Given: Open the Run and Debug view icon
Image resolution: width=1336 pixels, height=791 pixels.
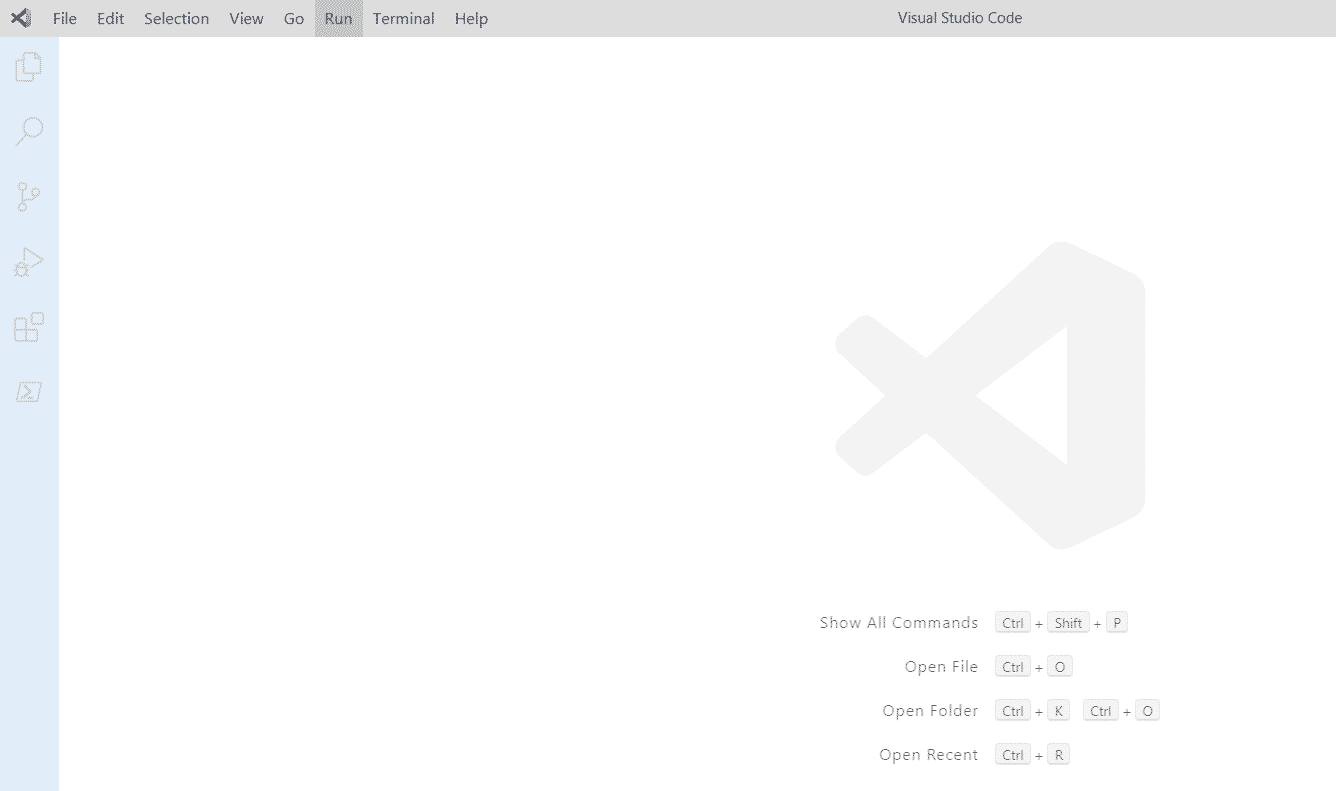Looking at the screenshot, I should pos(29,262).
